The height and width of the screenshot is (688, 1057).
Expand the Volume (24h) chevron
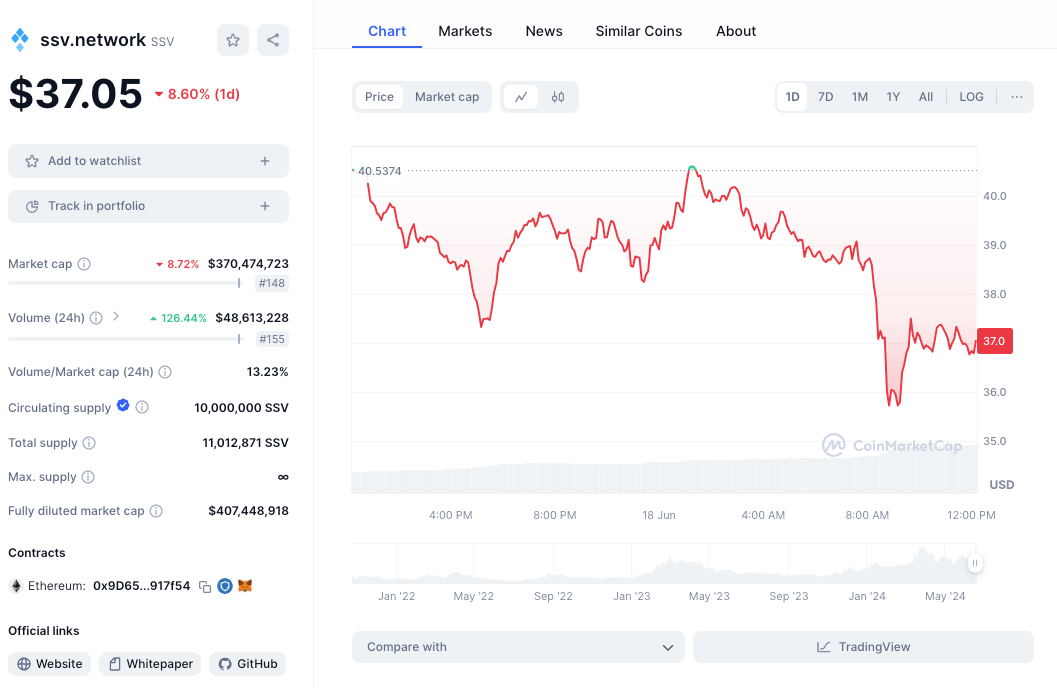[x=116, y=317]
